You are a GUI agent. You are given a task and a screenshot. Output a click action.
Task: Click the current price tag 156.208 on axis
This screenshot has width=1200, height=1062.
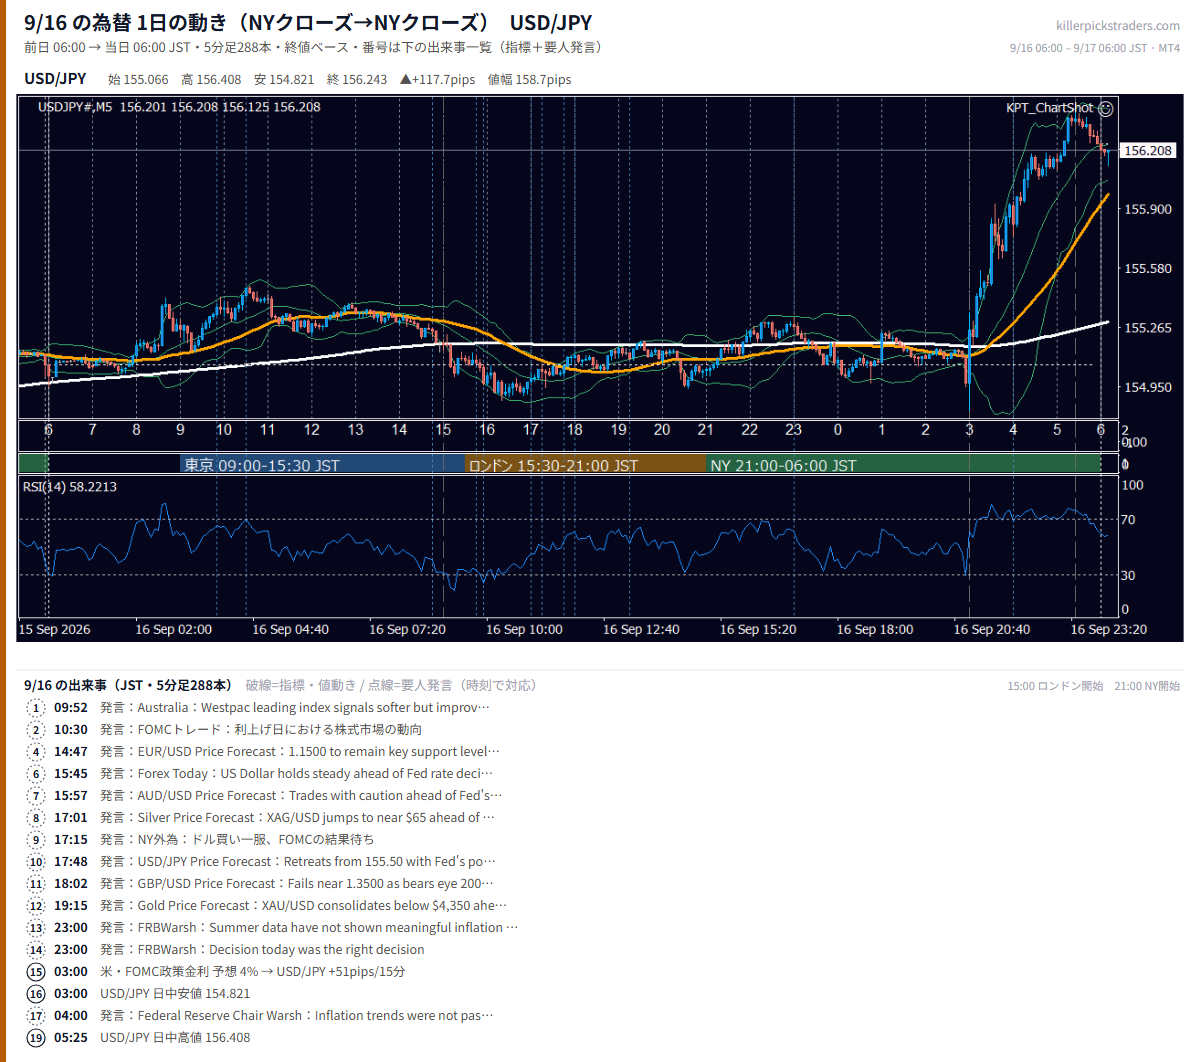pyautogui.click(x=1147, y=151)
